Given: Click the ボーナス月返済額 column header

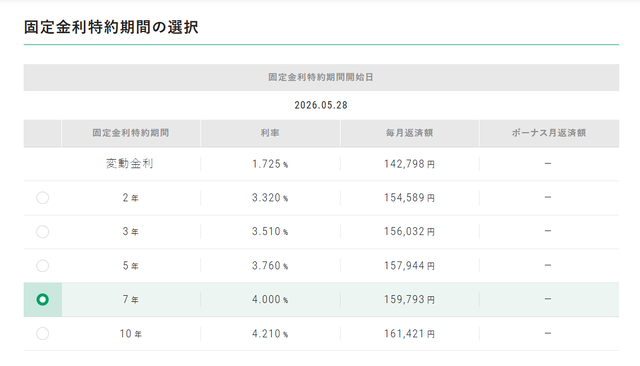Looking at the screenshot, I should (549, 133).
